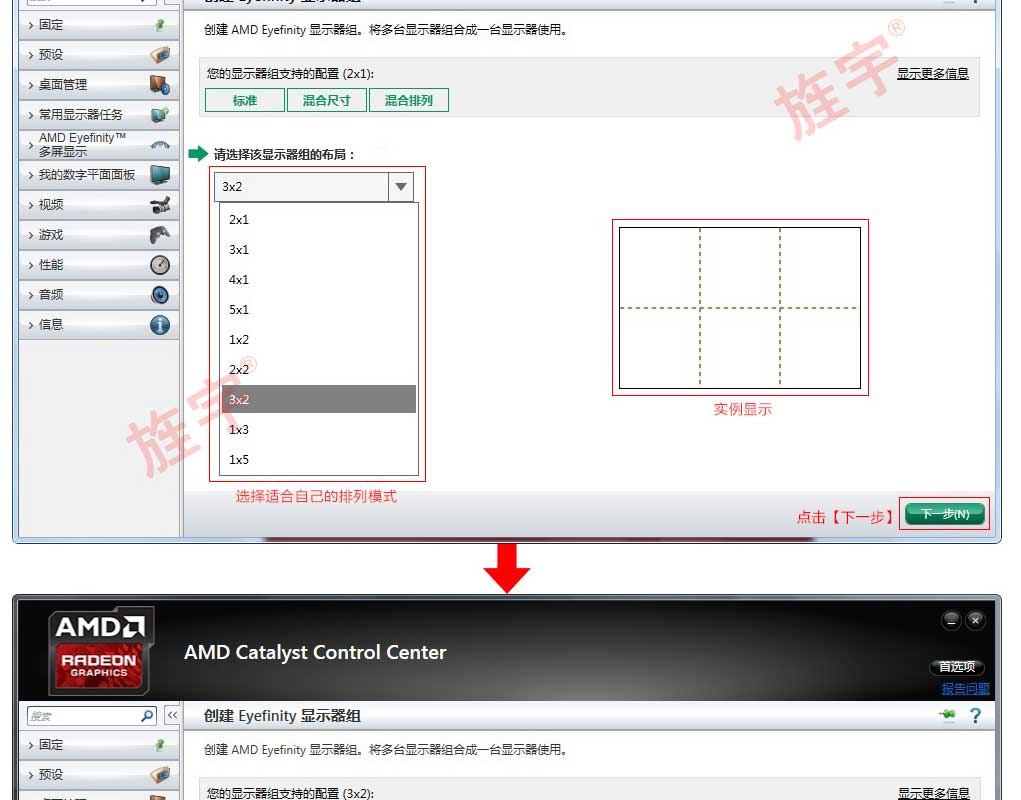Choose 1x5 from the layout list
This screenshot has width=1021, height=800.
tap(239, 459)
